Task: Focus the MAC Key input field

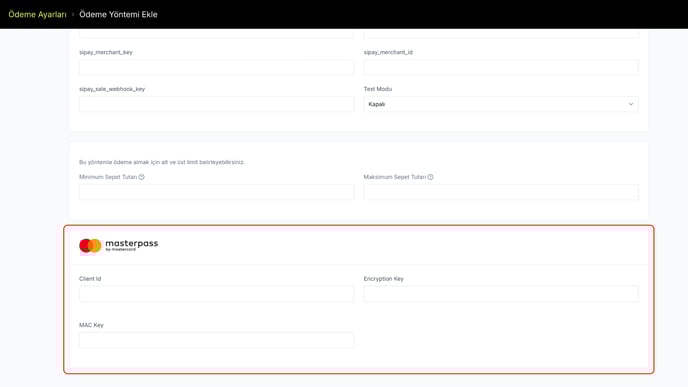Action: 216,340
